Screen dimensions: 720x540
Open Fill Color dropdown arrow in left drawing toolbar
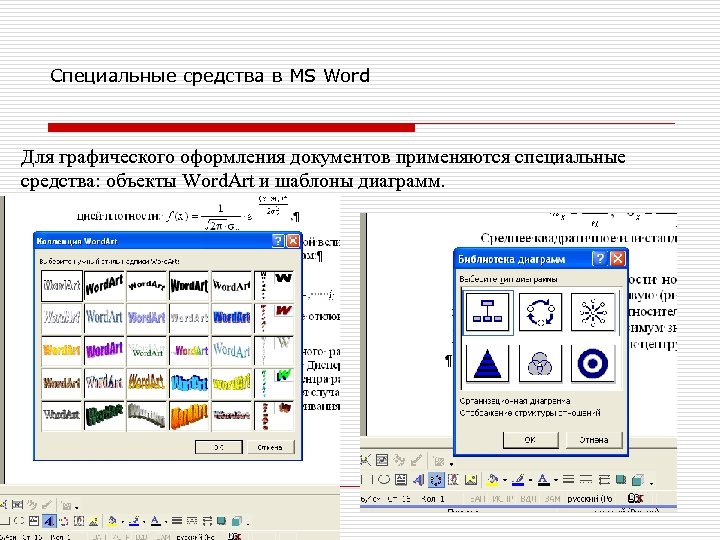pyautogui.click(x=123, y=522)
